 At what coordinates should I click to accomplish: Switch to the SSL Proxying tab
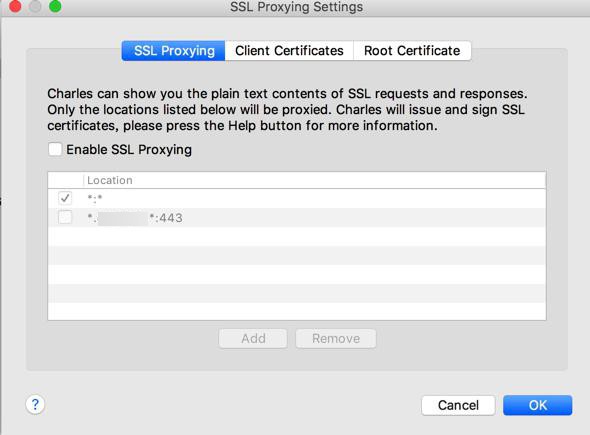coord(173,50)
